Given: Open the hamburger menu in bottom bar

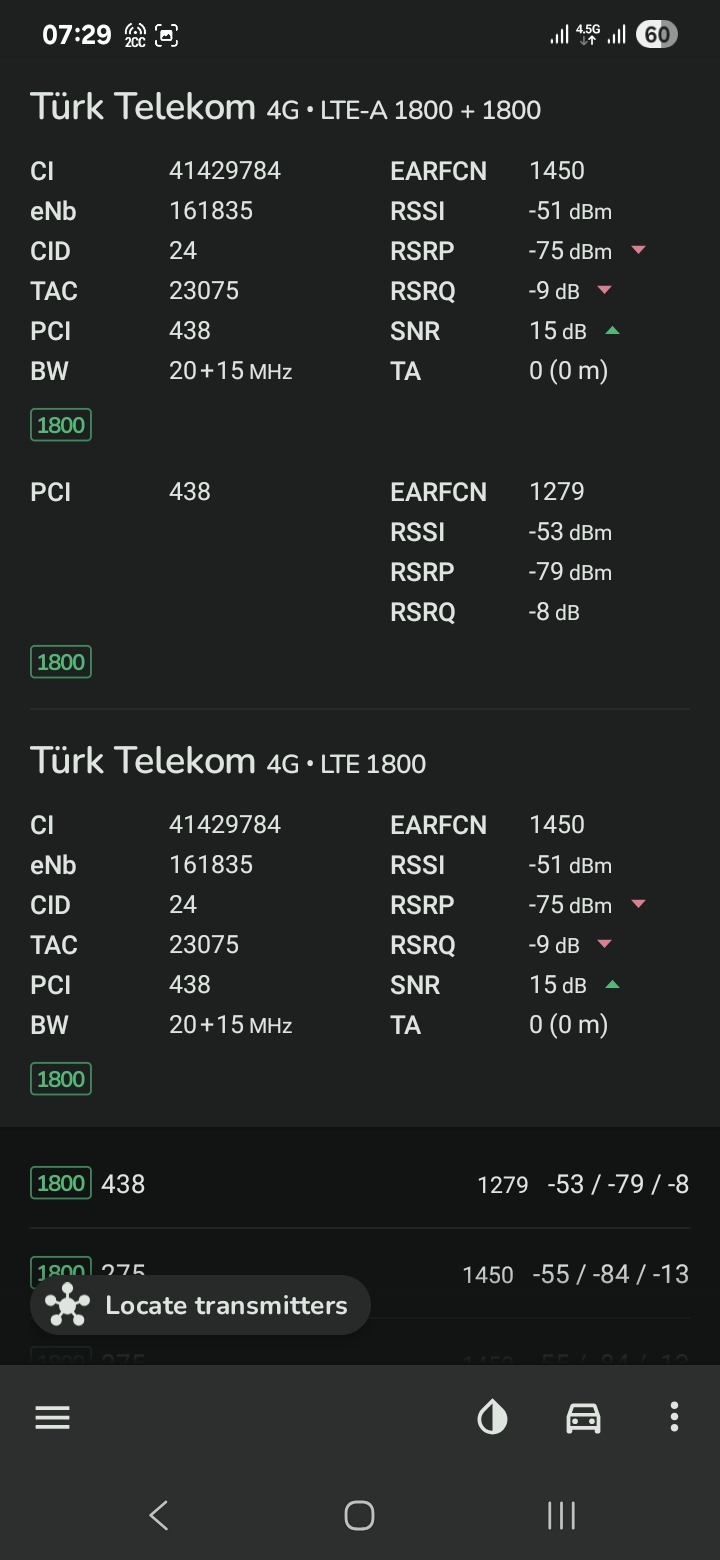Looking at the screenshot, I should pos(52,1417).
